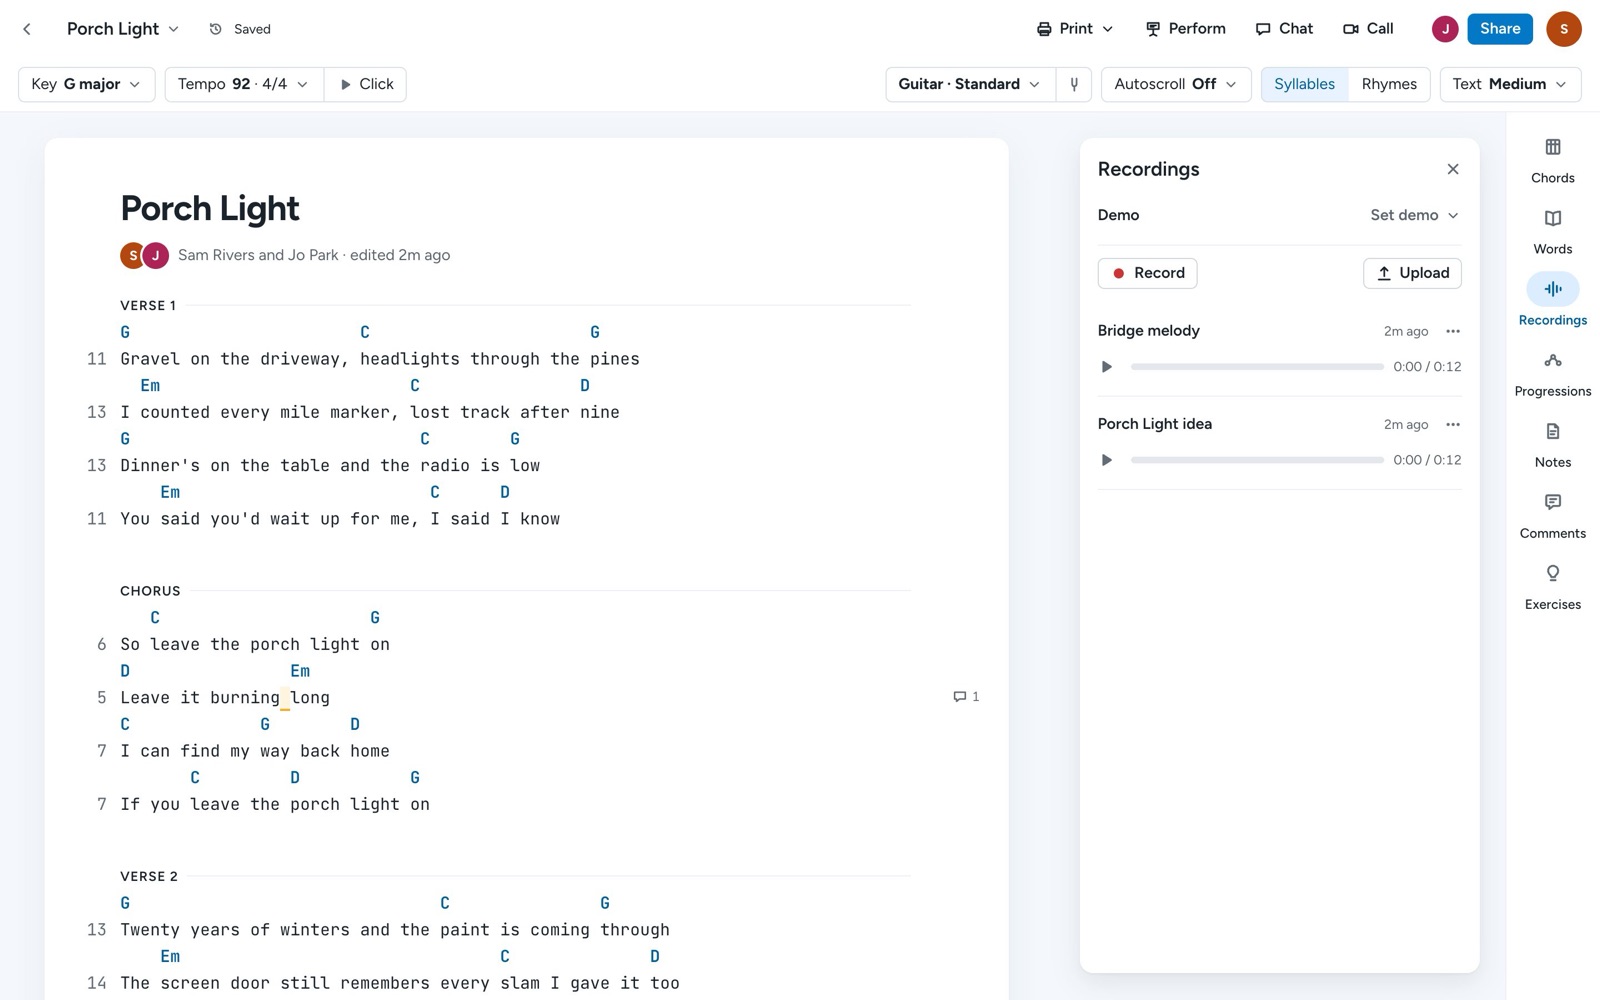Open the Guitar Standard instrument dropdown
This screenshot has width=1600, height=1000.
click(x=970, y=84)
